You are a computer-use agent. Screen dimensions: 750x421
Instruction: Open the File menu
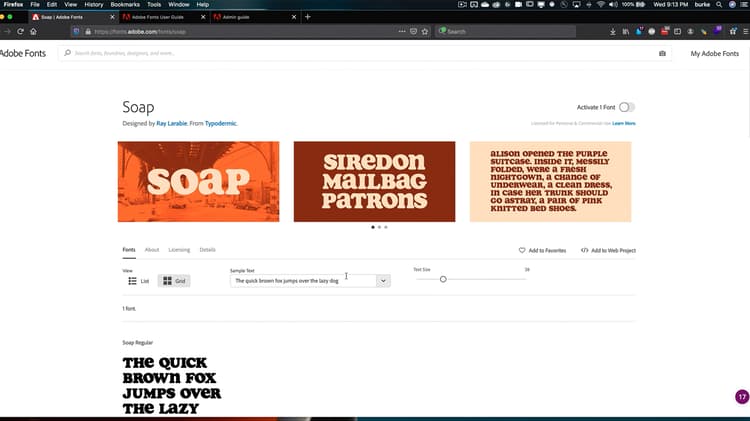tap(35, 4)
